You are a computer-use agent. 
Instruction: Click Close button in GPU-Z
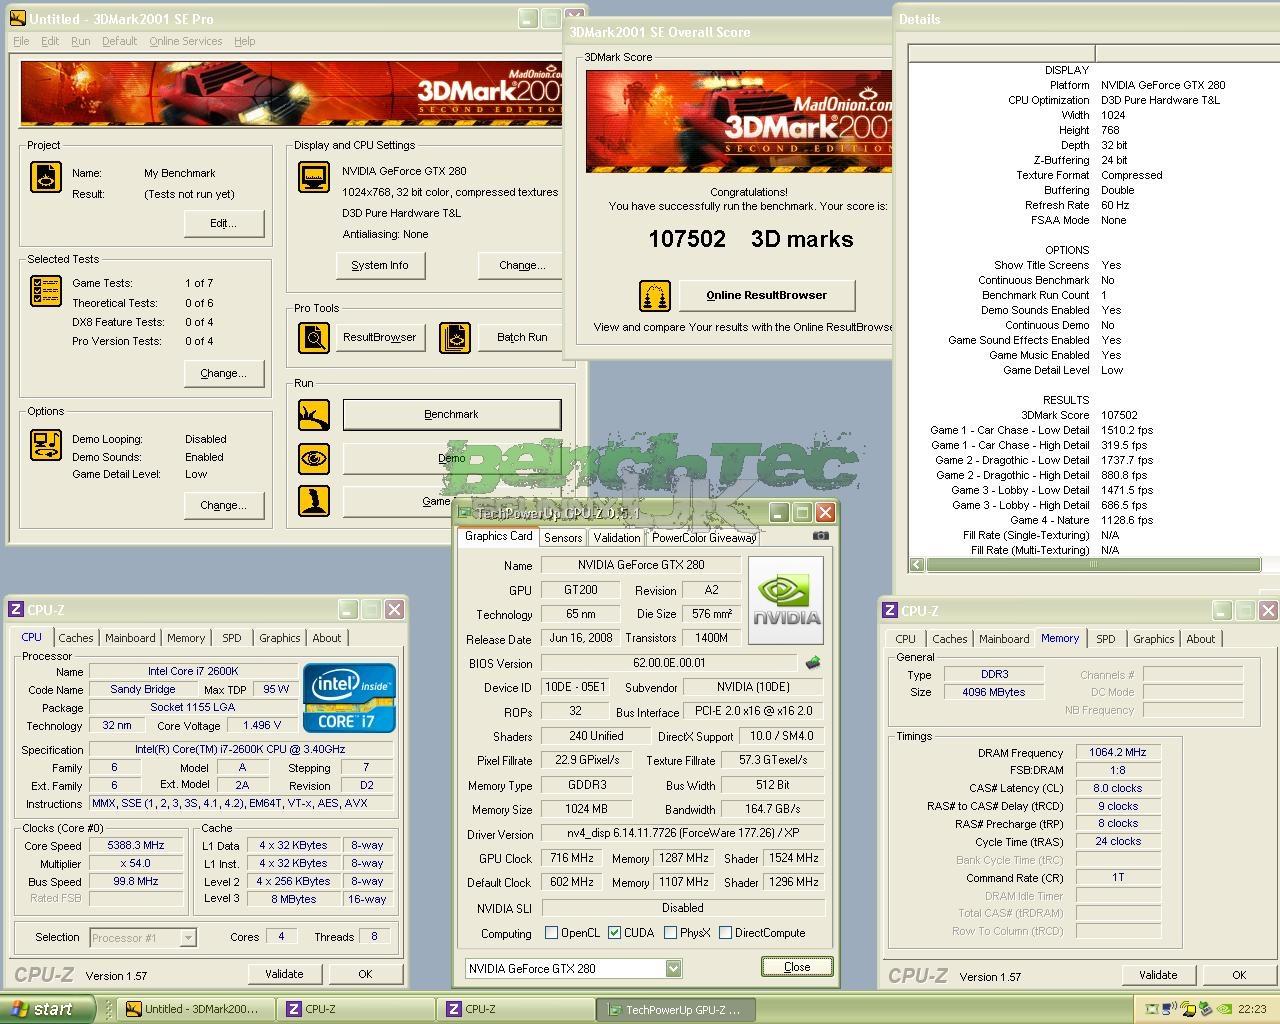coord(797,967)
